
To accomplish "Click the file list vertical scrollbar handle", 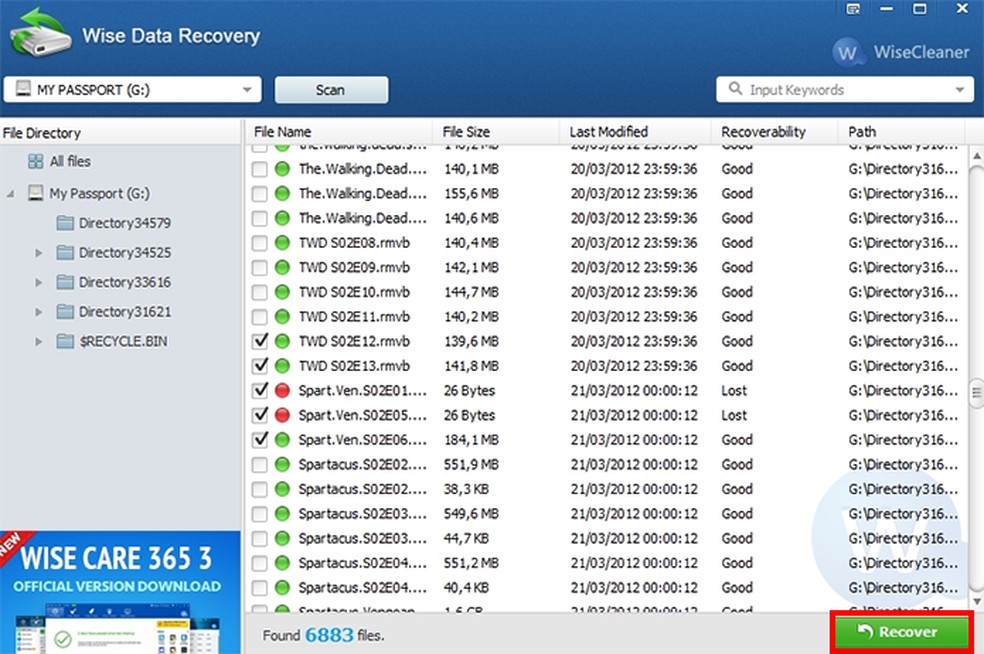I will (976, 391).
